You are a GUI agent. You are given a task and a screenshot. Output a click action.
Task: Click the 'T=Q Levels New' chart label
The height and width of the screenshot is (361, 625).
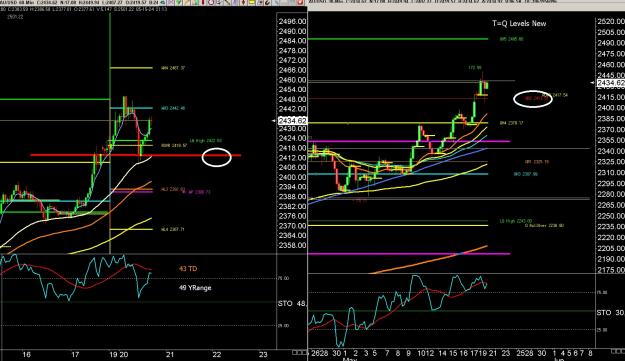pyautogui.click(x=519, y=24)
